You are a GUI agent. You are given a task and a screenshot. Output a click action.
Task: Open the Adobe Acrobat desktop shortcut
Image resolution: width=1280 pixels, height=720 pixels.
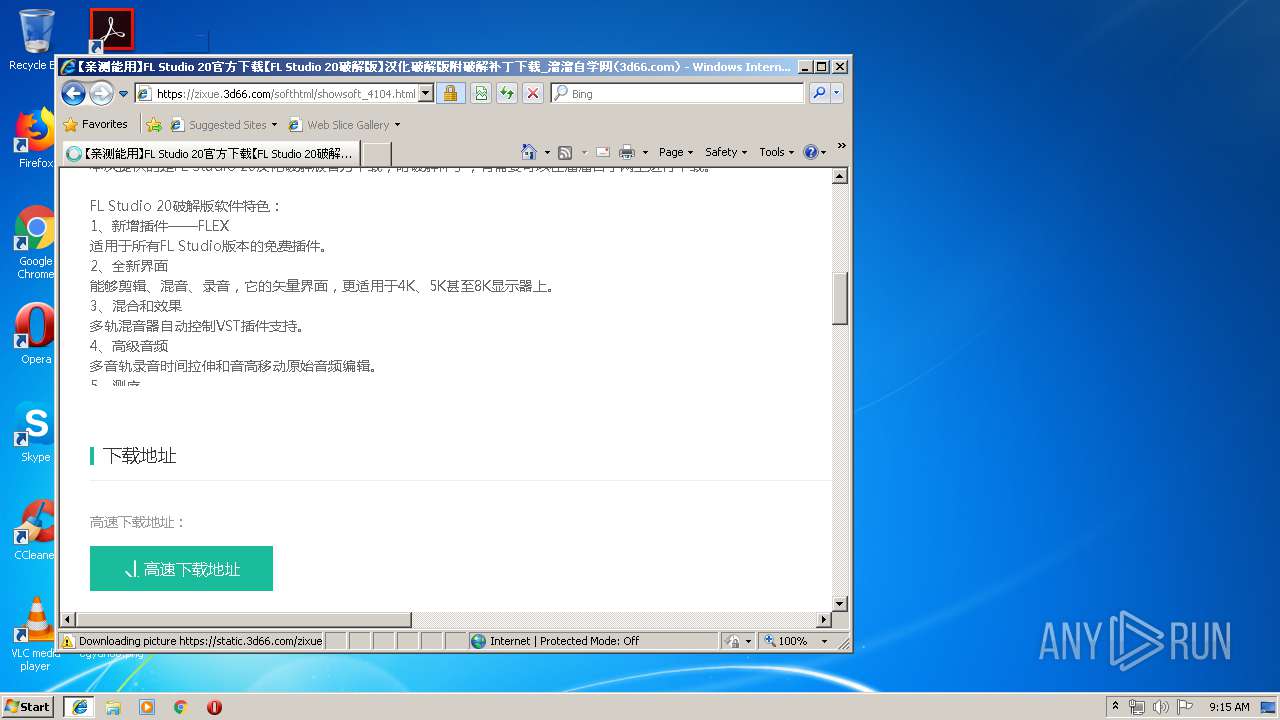point(111,30)
